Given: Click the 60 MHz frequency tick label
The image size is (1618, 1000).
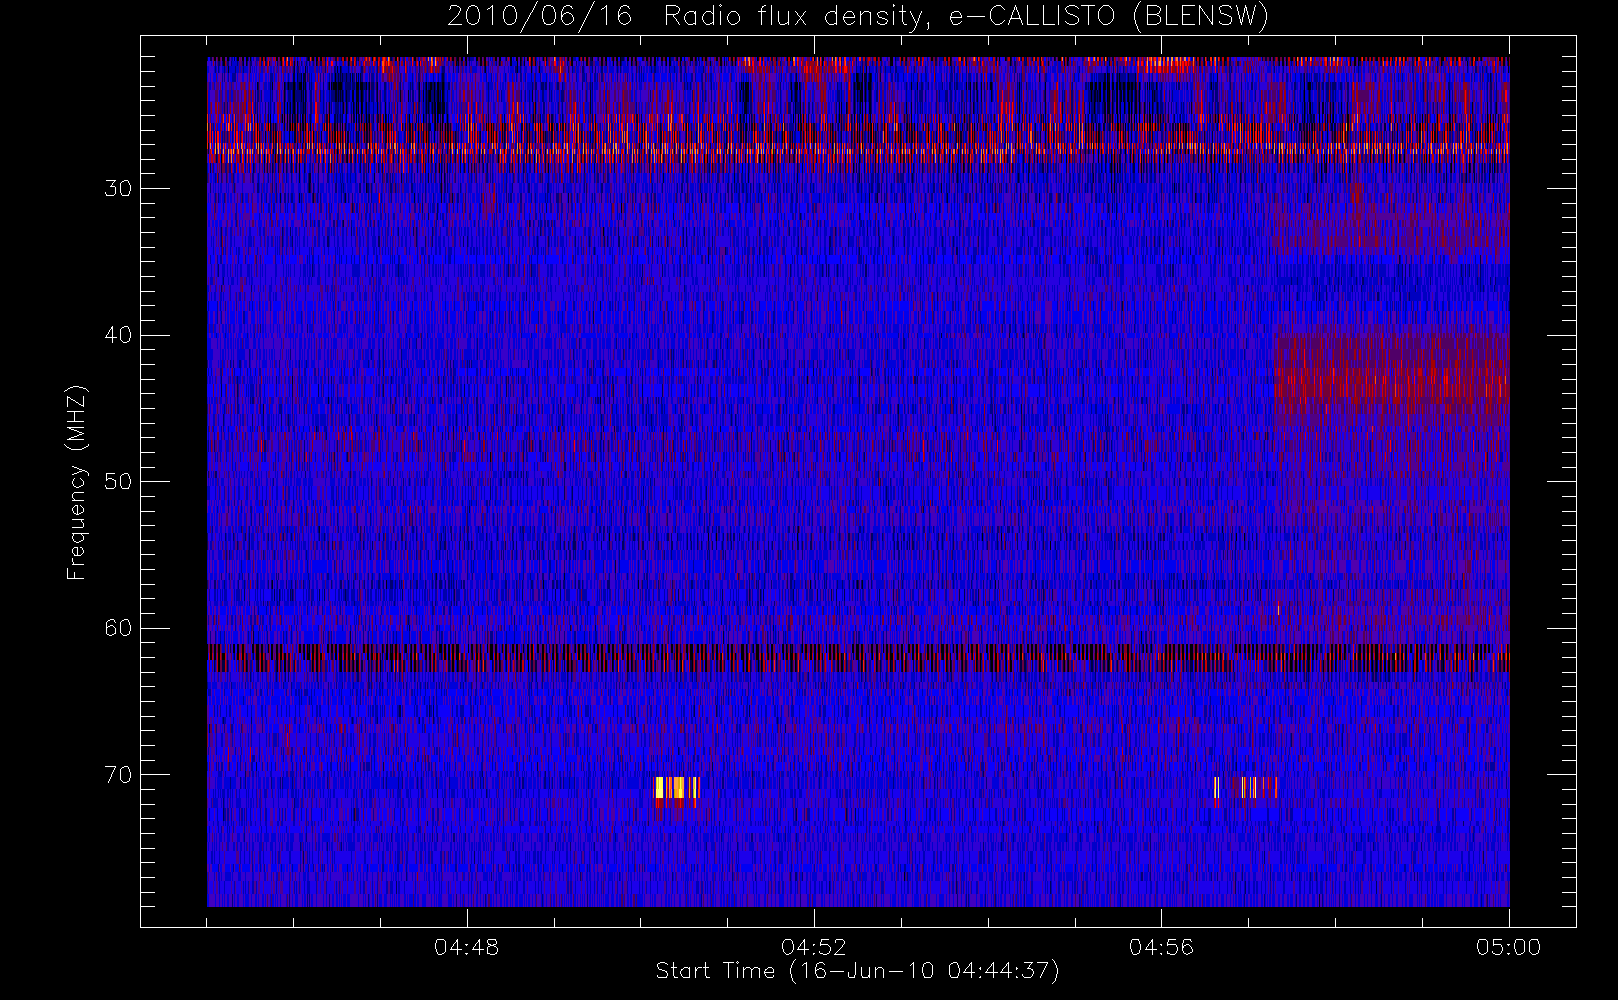Looking at the screenshot, I should (x=118, y=628).
